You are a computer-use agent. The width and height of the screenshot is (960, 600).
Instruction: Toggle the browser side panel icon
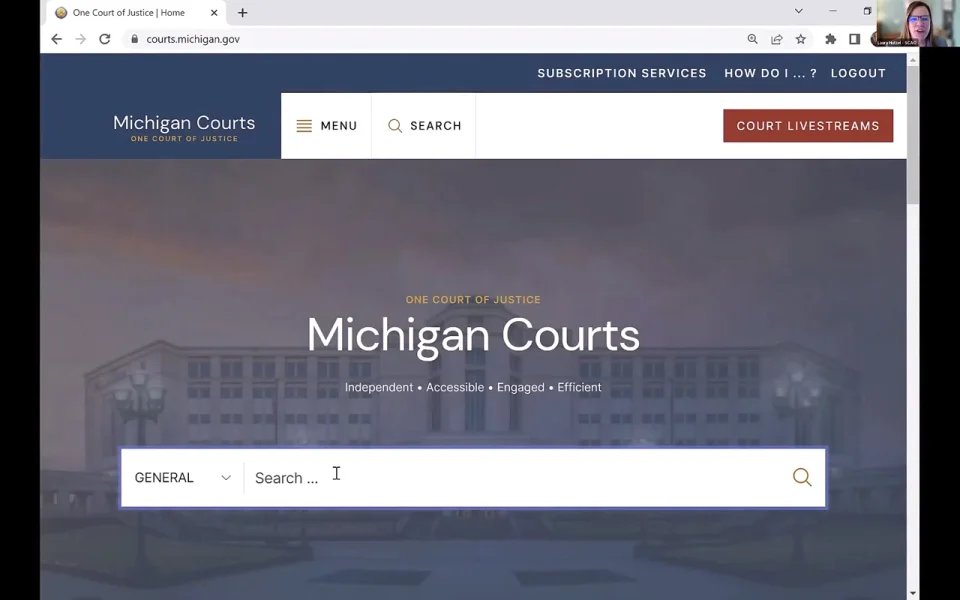(x=855, y=39)
